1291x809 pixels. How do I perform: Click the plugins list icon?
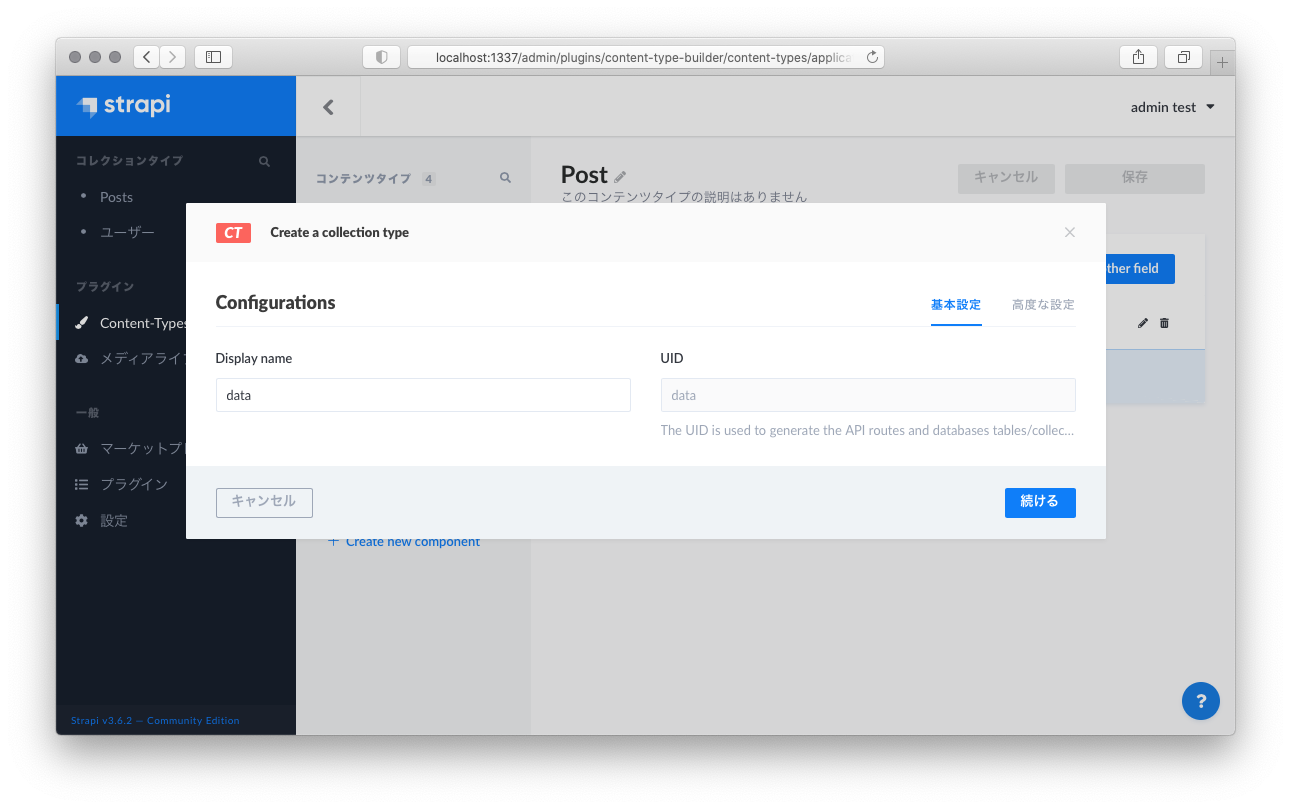click(82, 484)
